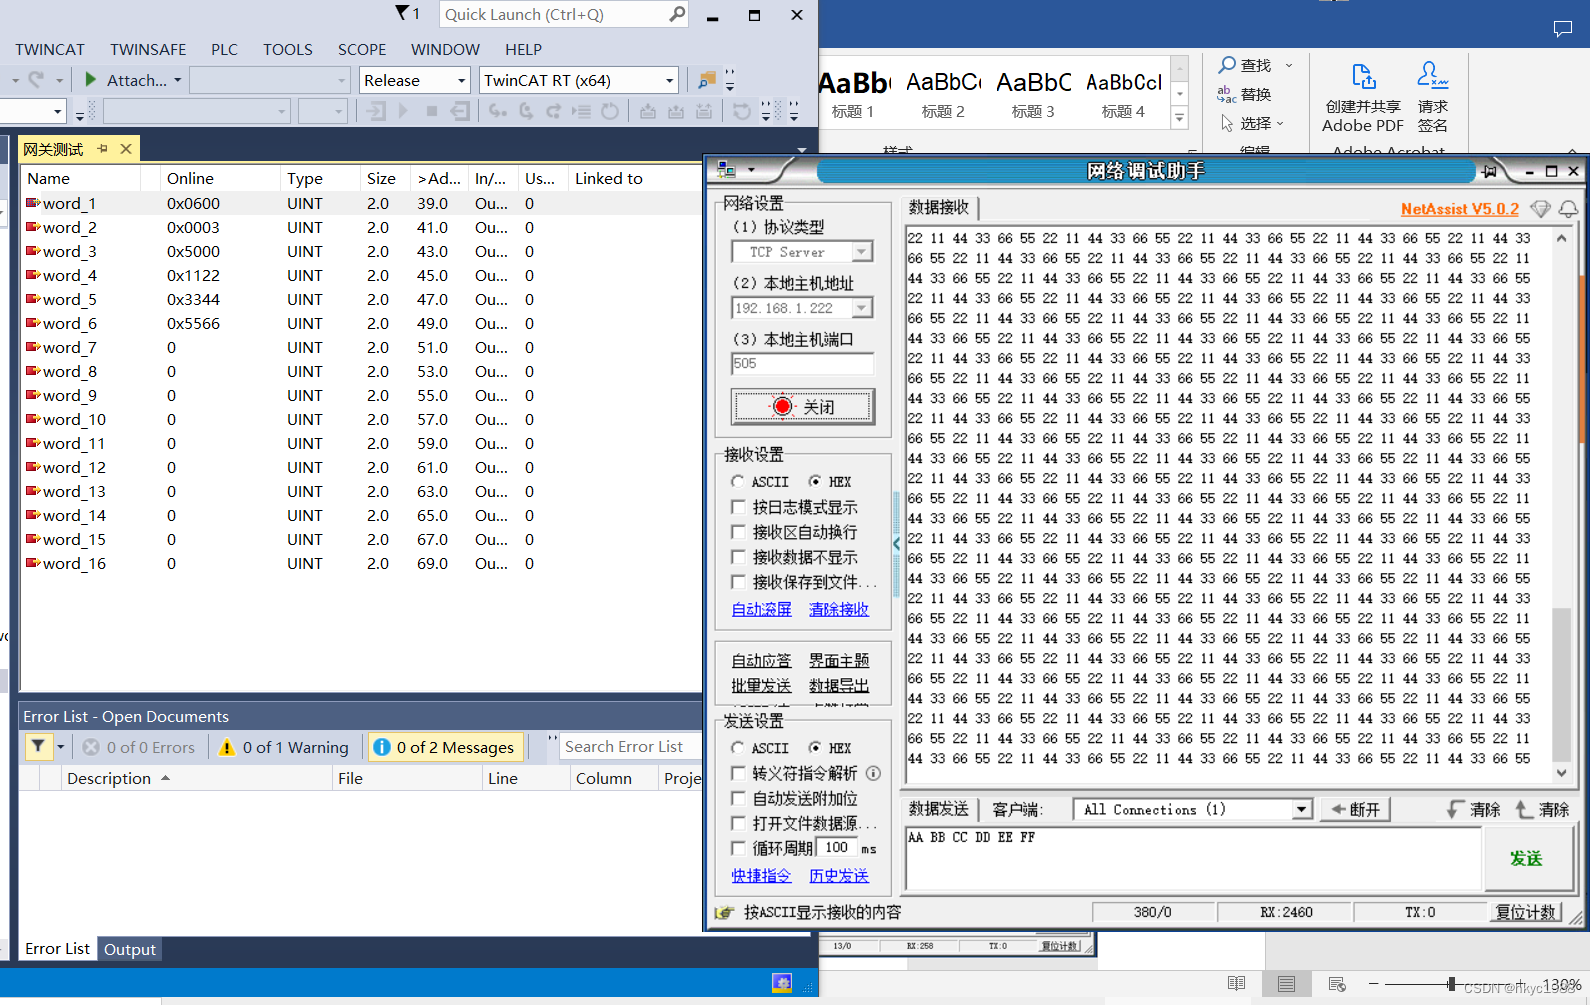Close the 网关测试 tab
The height and width of the screenshot is (1005, 1590).
[x=126, y=149]
